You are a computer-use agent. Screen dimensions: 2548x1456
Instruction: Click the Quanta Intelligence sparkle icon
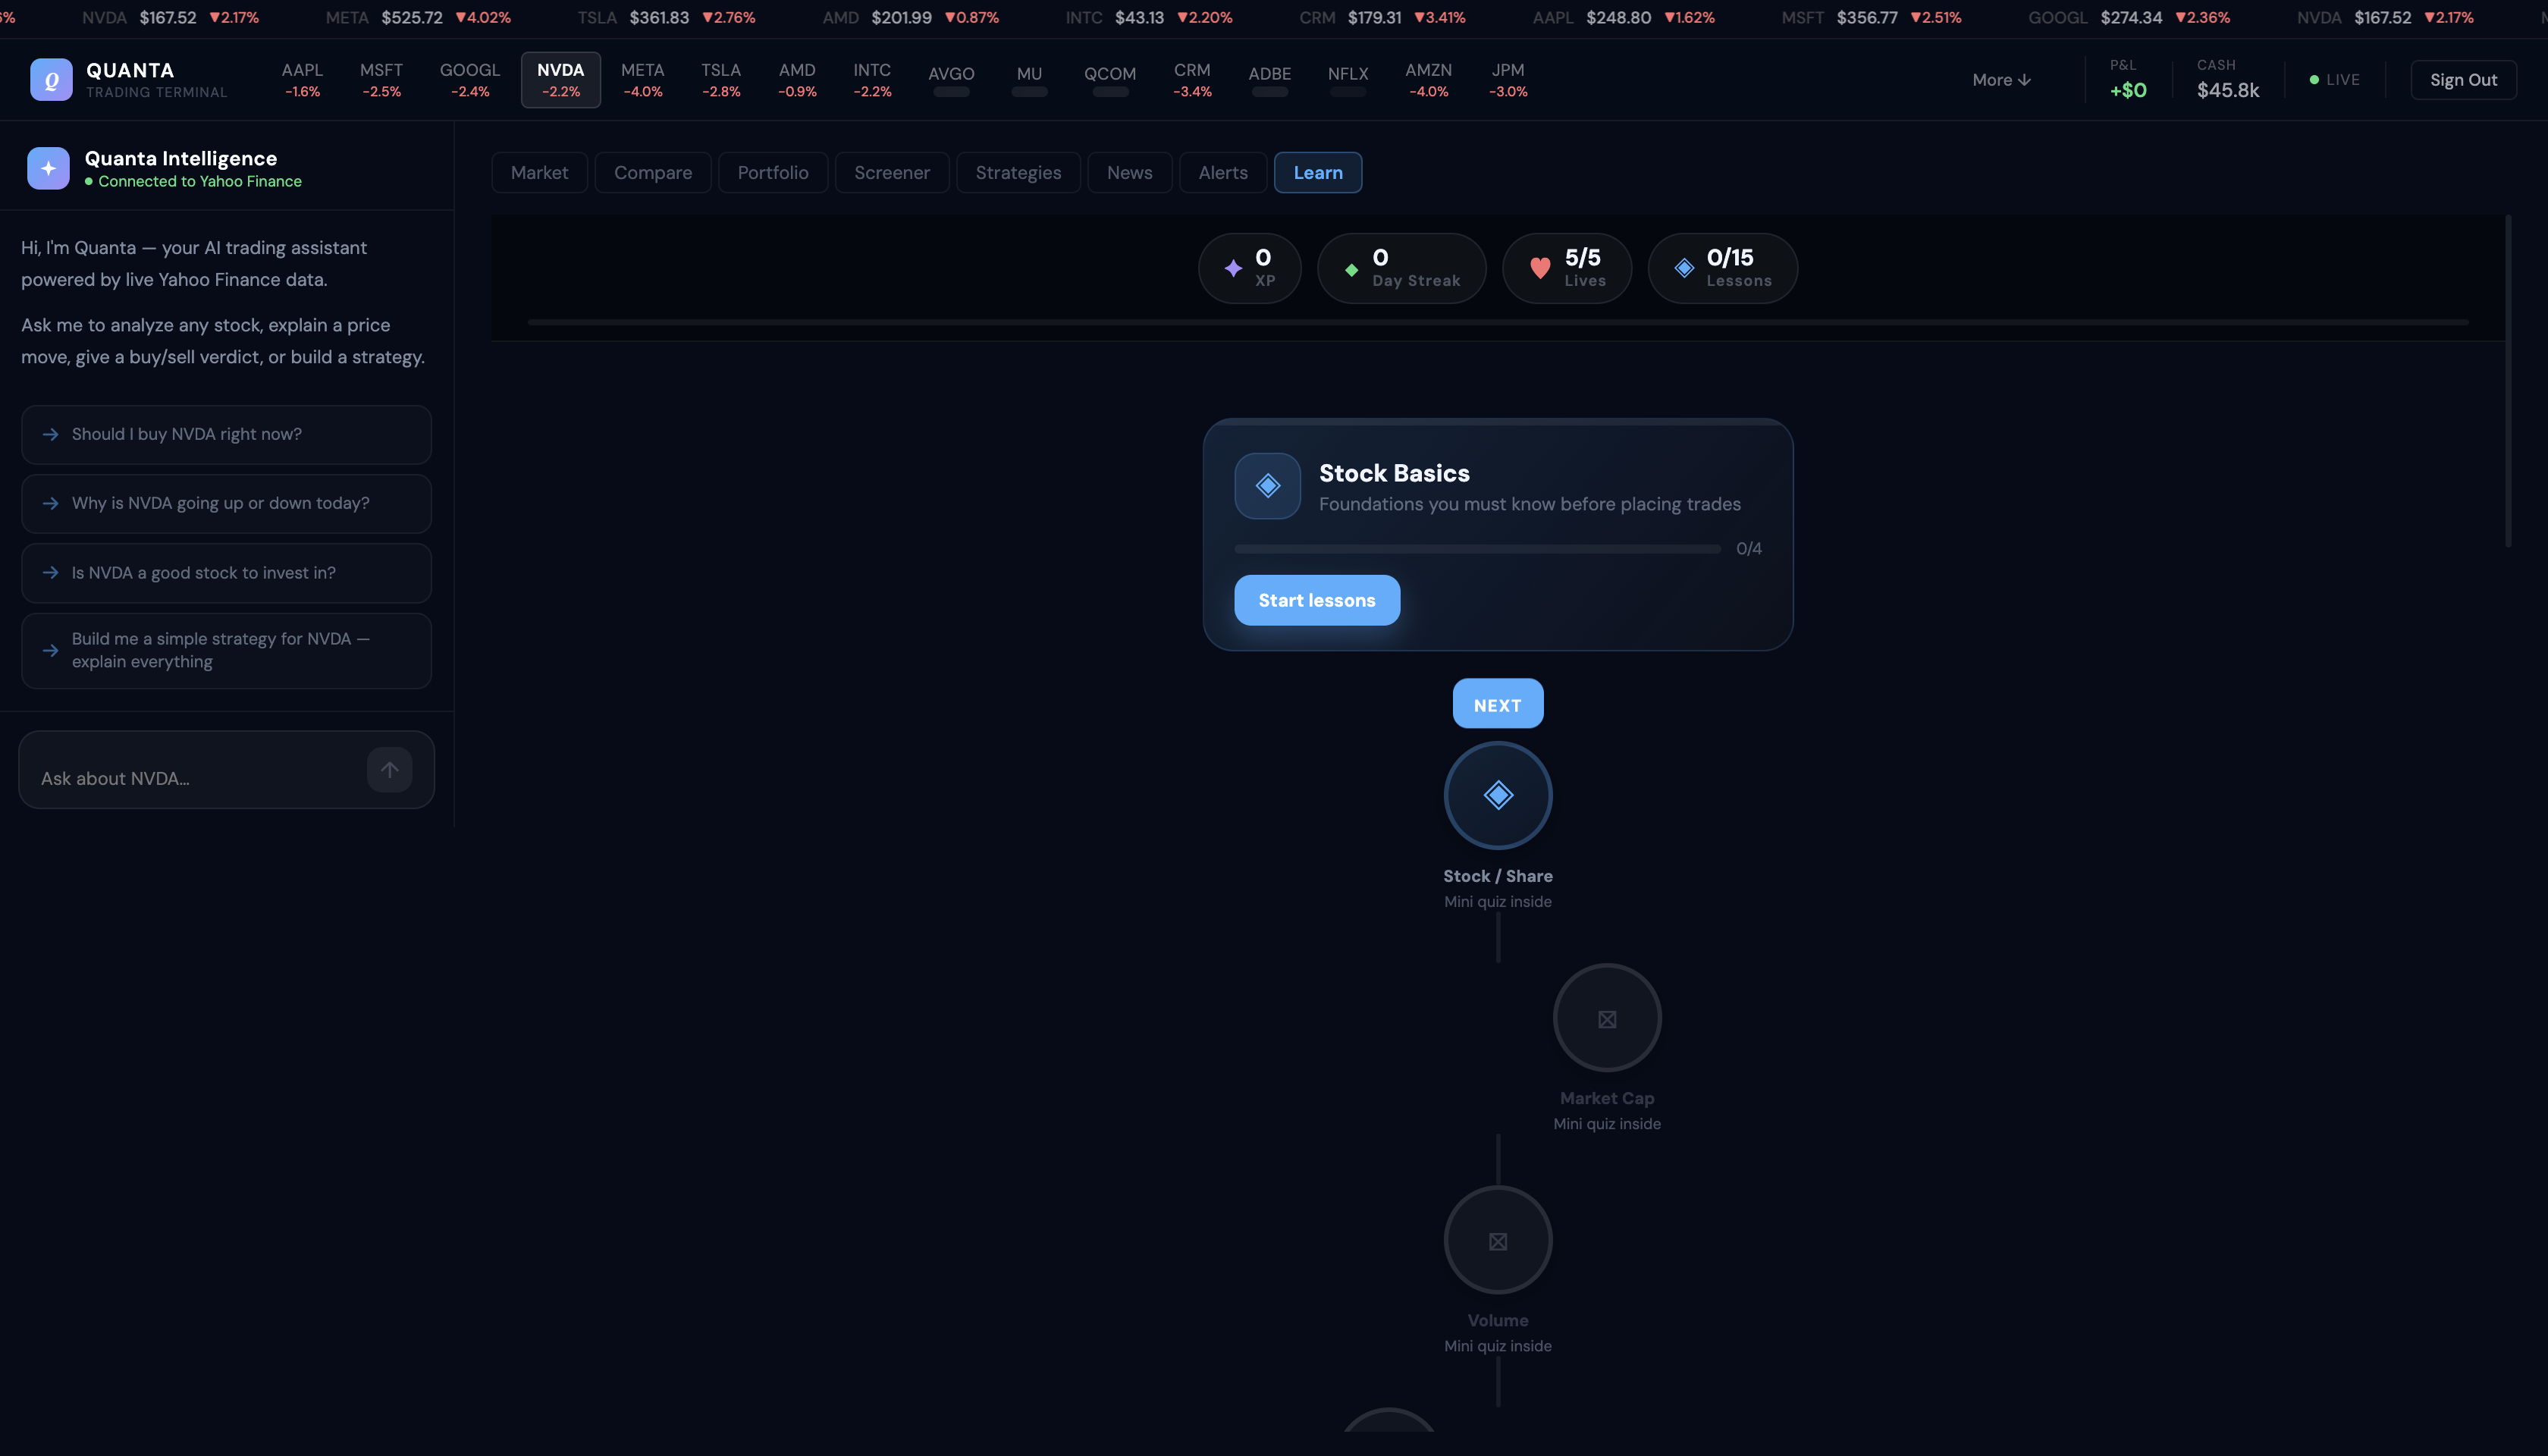48,168
